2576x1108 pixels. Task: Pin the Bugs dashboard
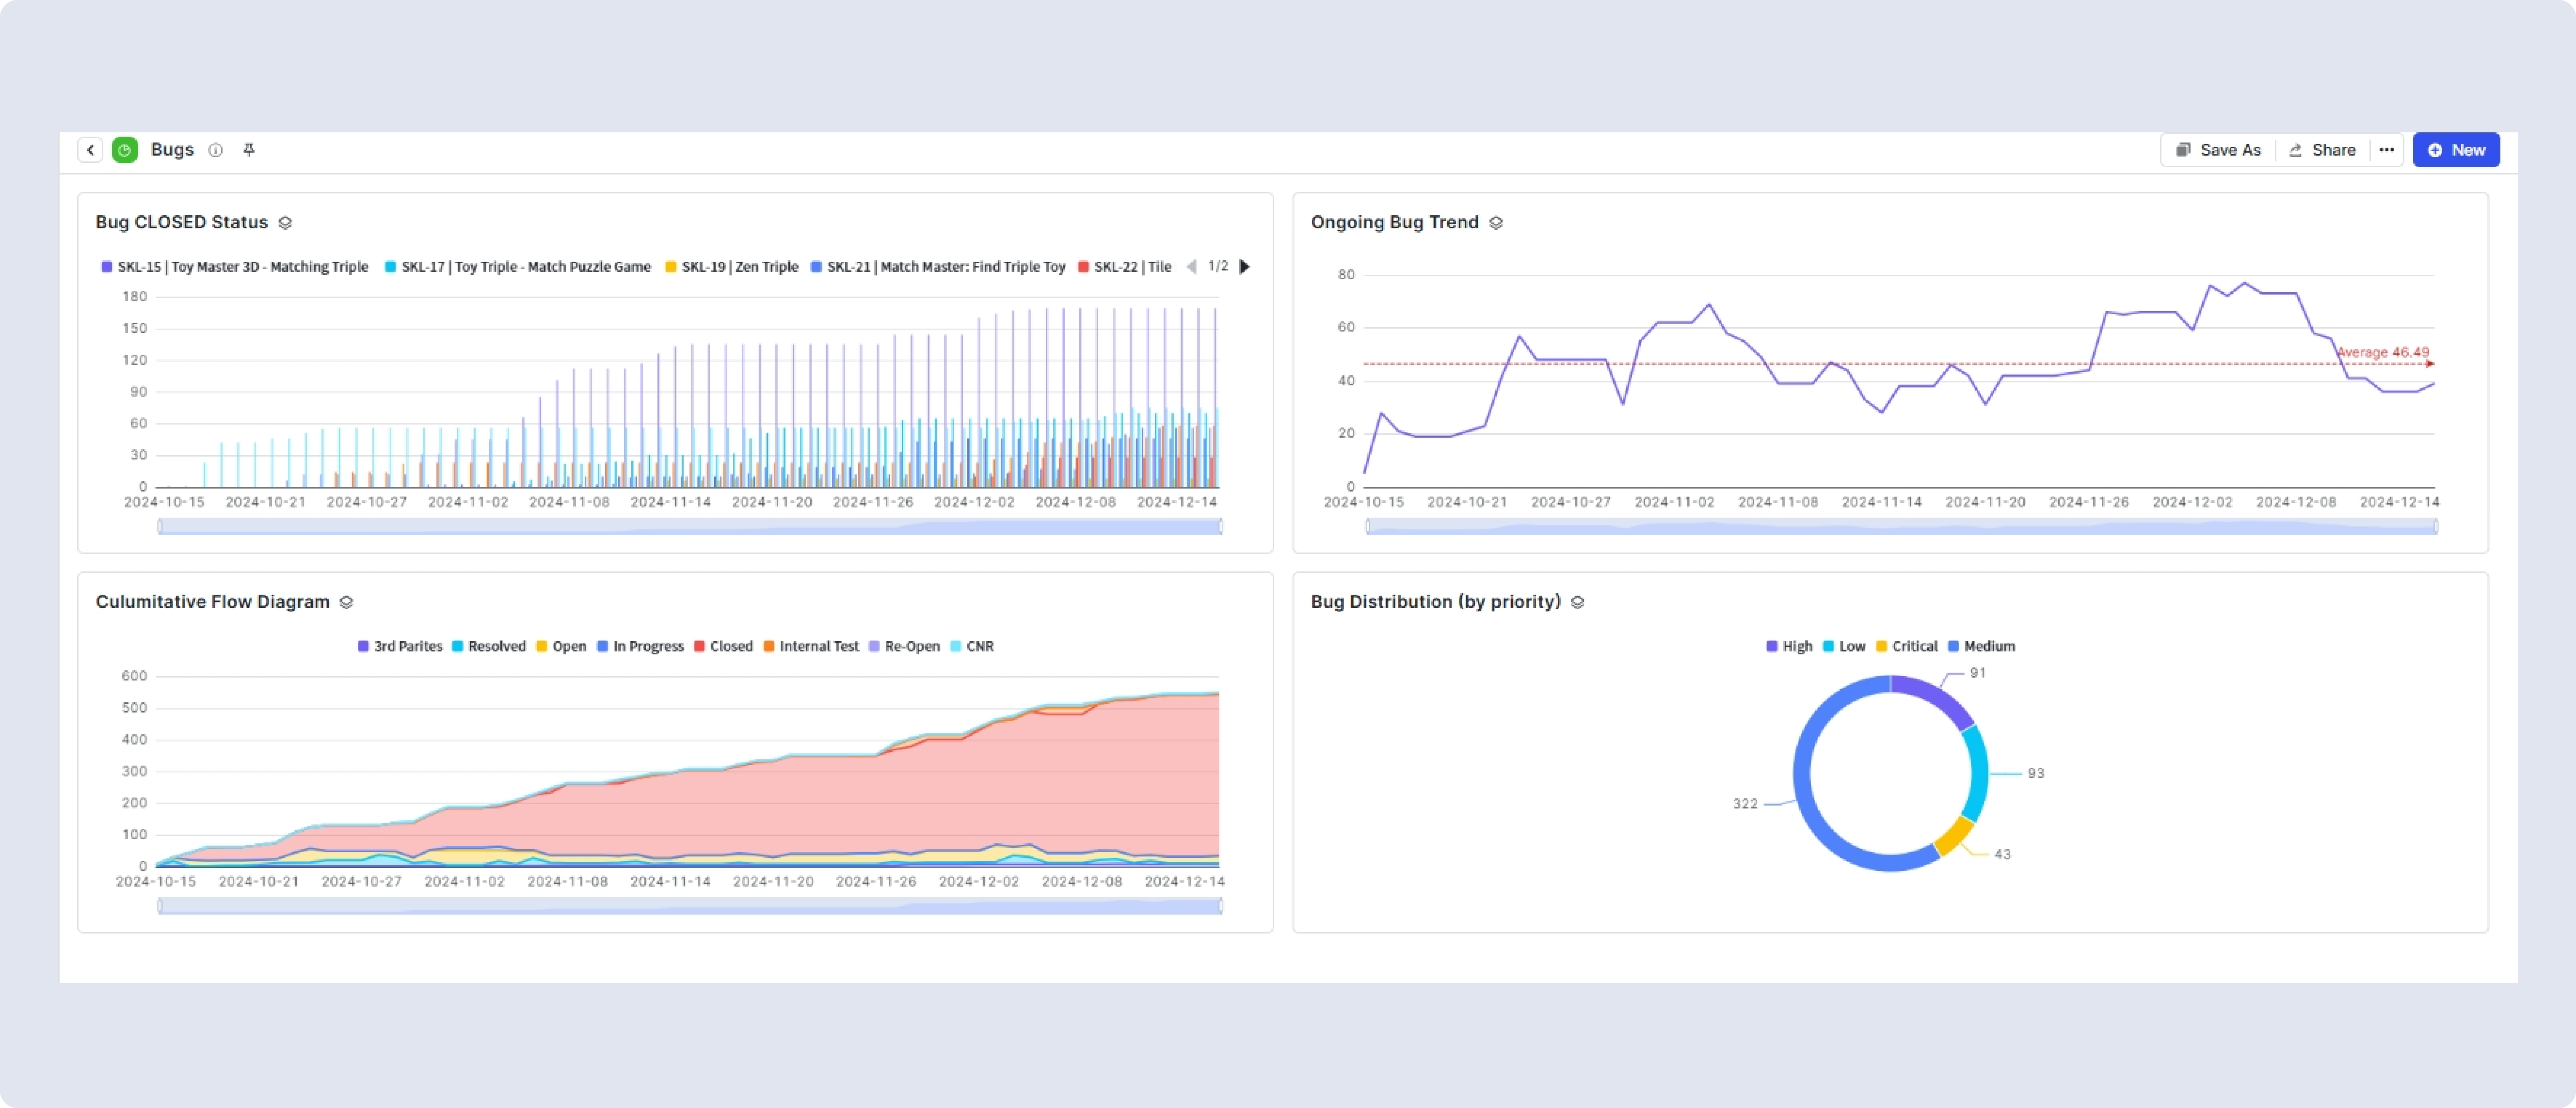point(249,150)
